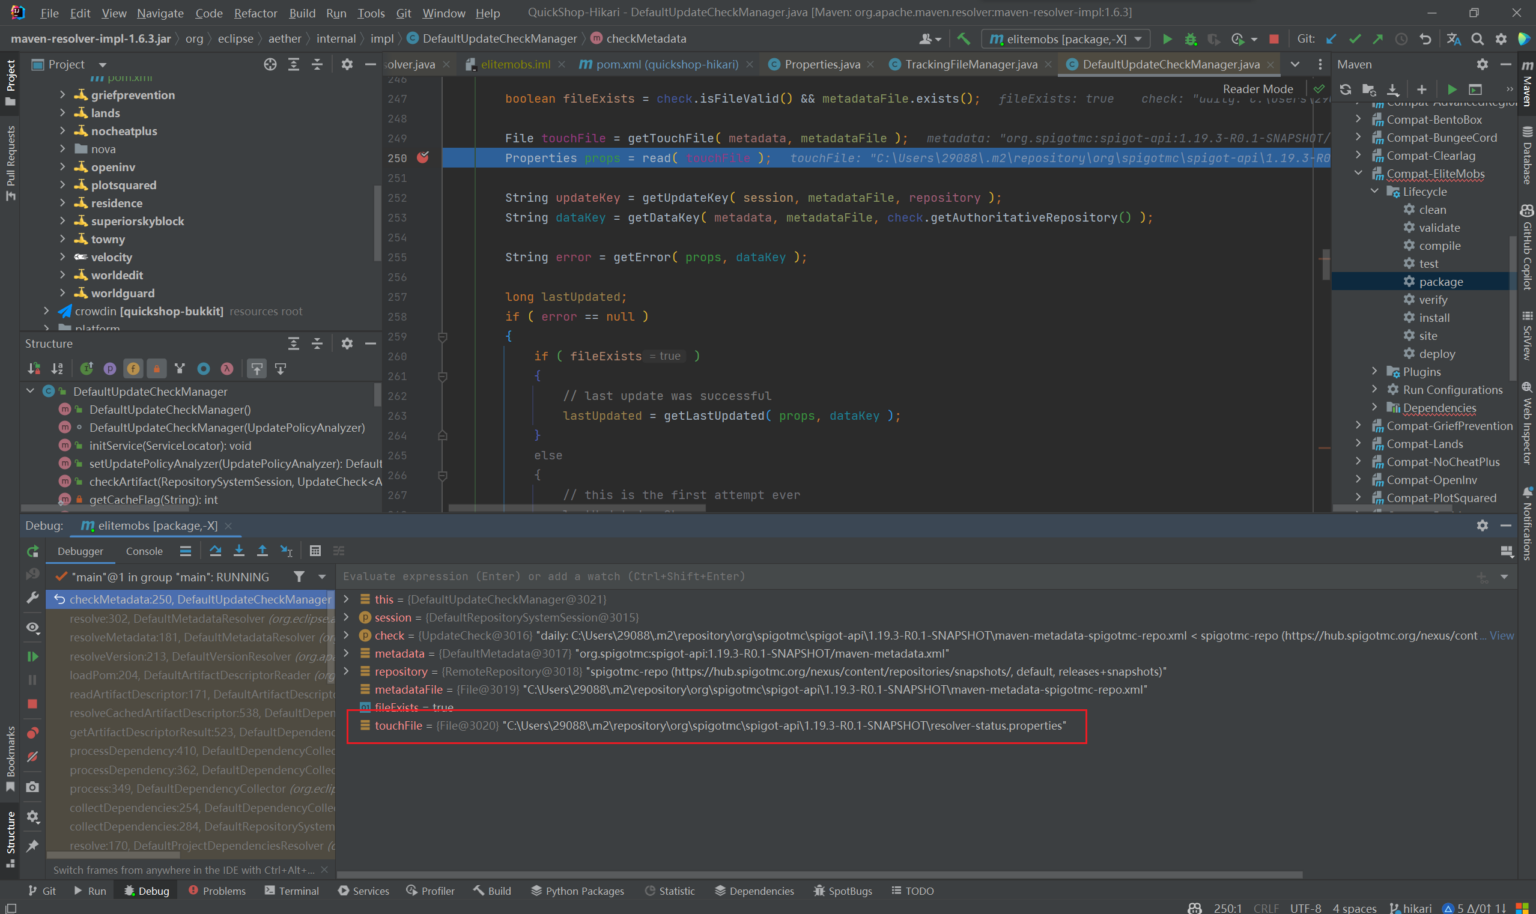Collapse the Compat-EliteMobs Maven node
The height and width of the screenshot is (914, 1536).
click(x=1358, y=173)
